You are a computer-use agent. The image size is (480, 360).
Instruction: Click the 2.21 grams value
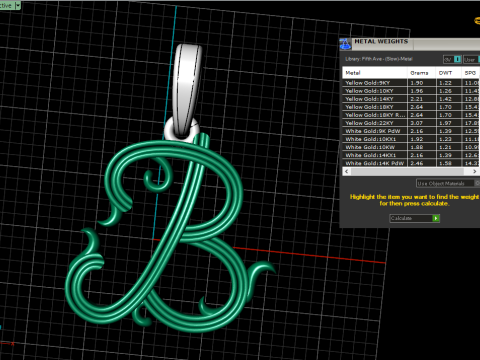pyautogui.click(x=417, y=99)
